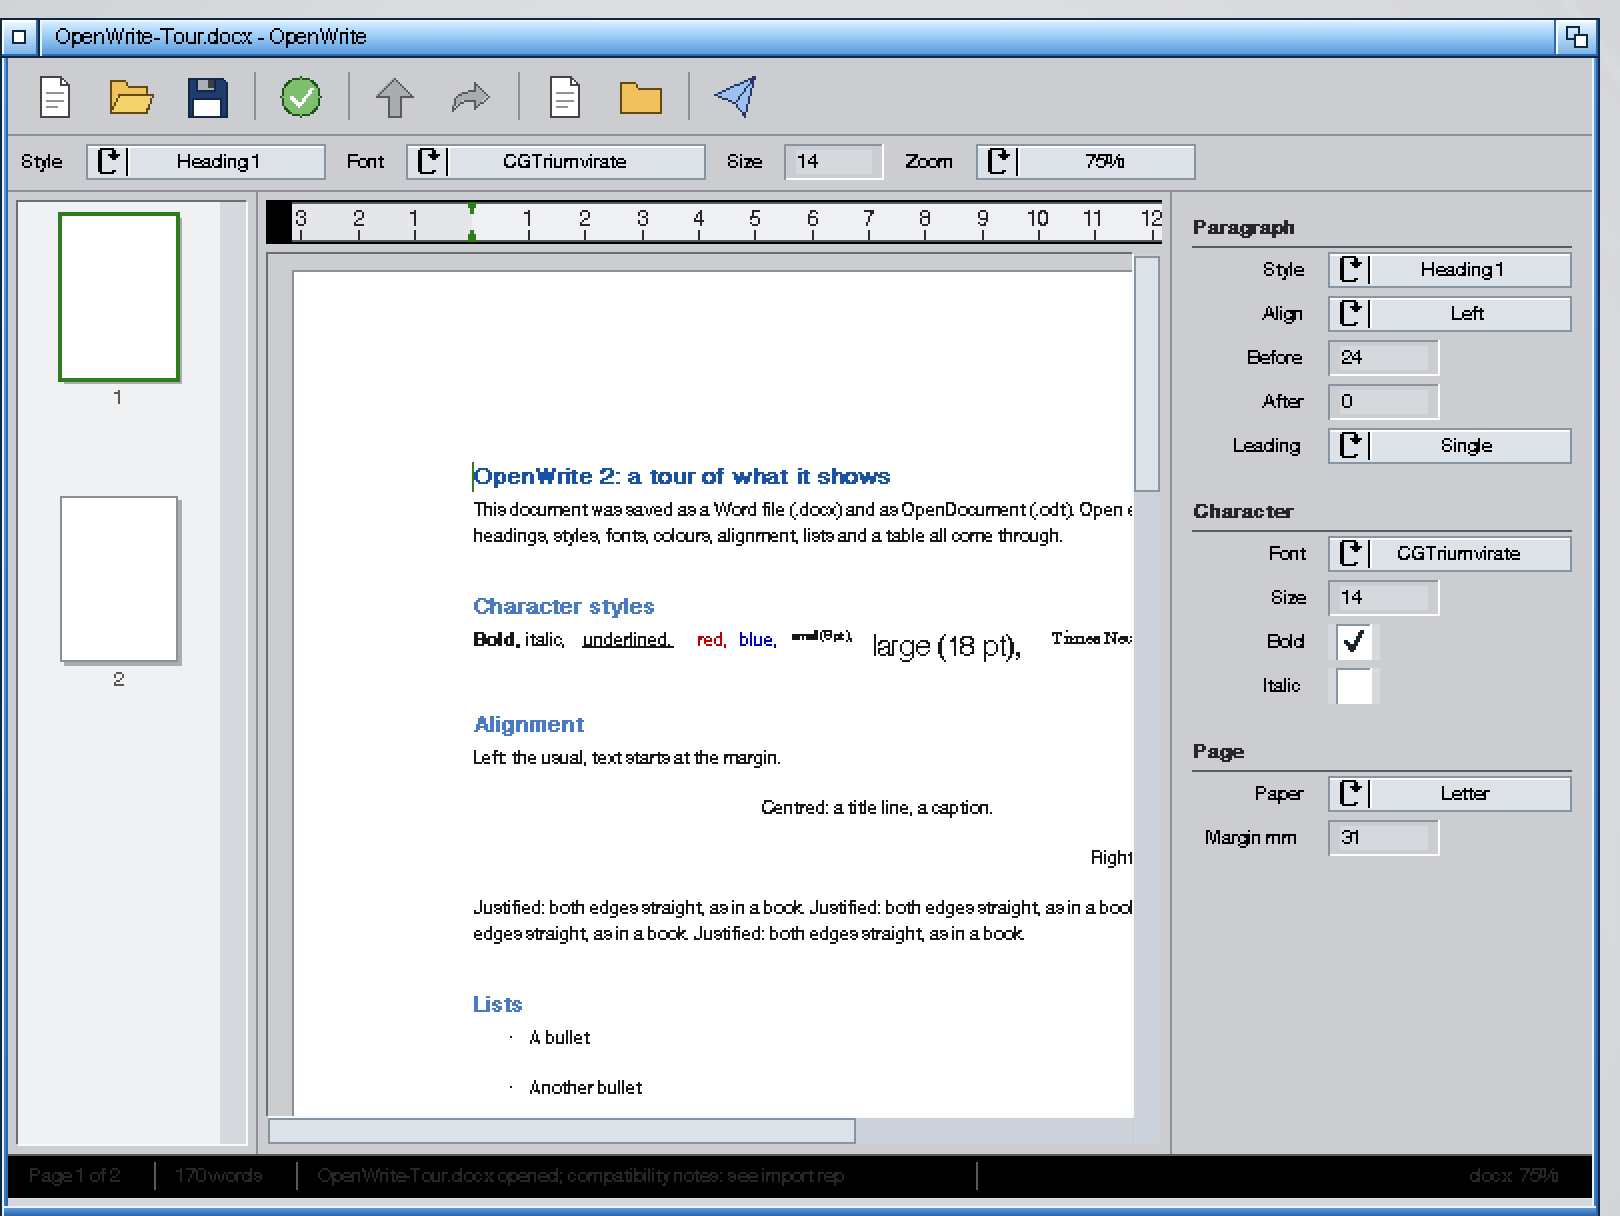Click the horizontal scrollbar thumb below the document
1620x1216 pixels.
point(562,1131)
